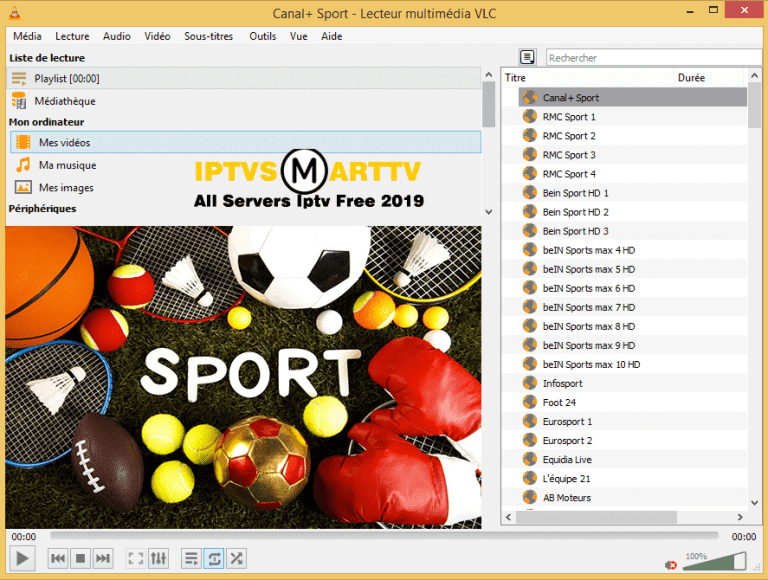This screenshot has width=768, height=580.
Task: Click channel list scroll right arrow
Action: pyautogui.click(x=740, y=517)
